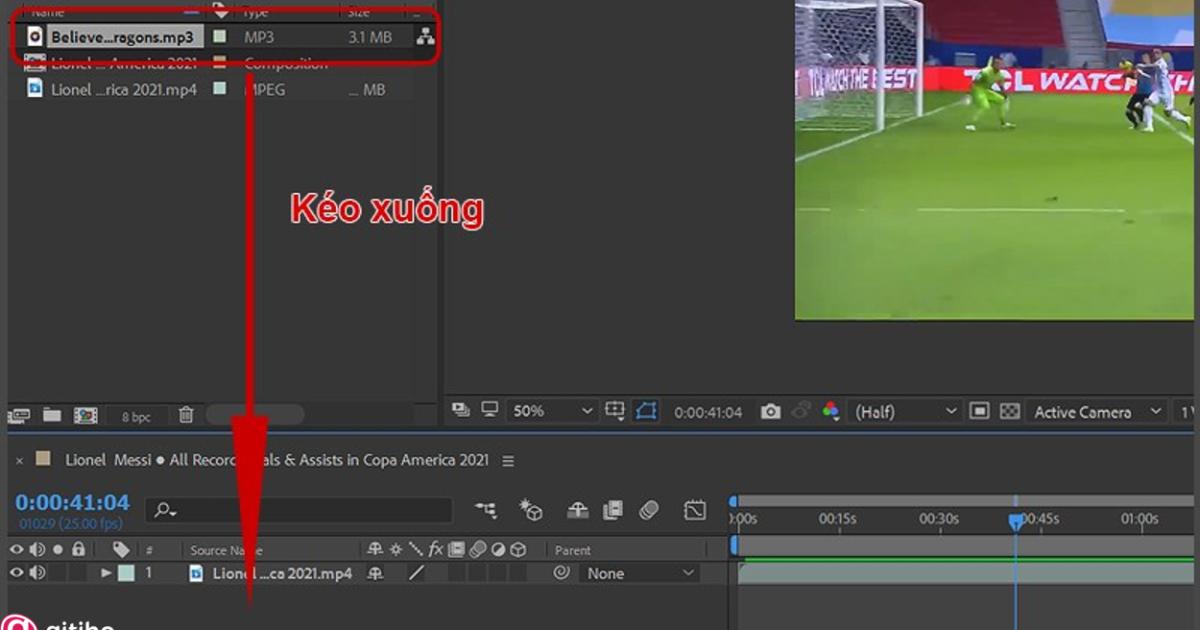Open the timeline panel menu
Viewport: 1200px width, 630px height.
pyautogui.click(x=508, y=460)
